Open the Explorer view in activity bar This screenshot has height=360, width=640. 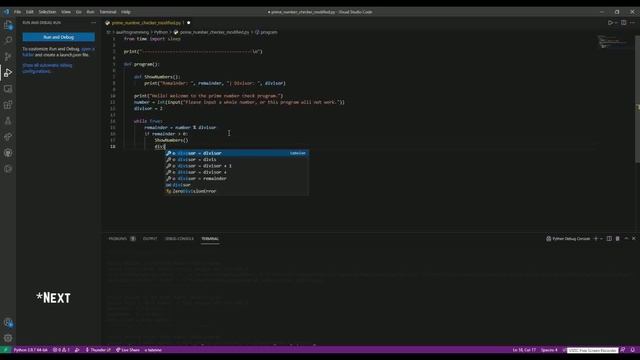(x=8, y=24)
